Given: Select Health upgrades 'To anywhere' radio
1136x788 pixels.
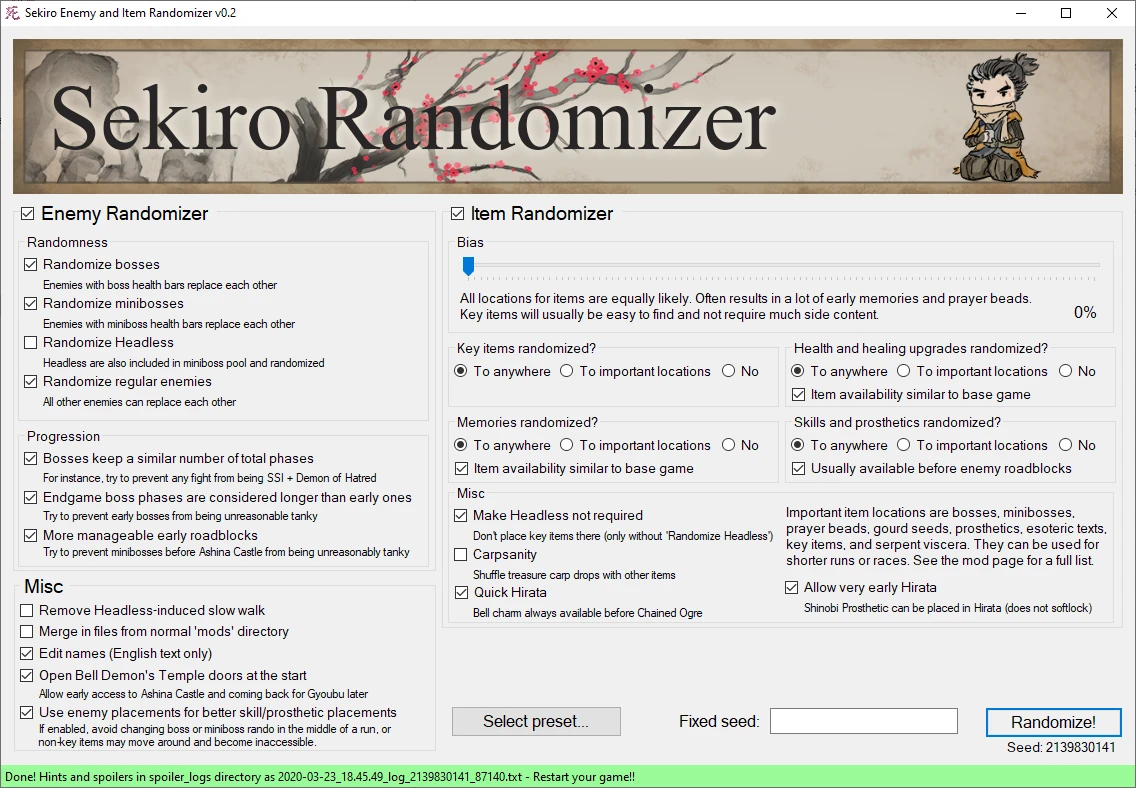Looking at the screenshot, I should point(798,371).
